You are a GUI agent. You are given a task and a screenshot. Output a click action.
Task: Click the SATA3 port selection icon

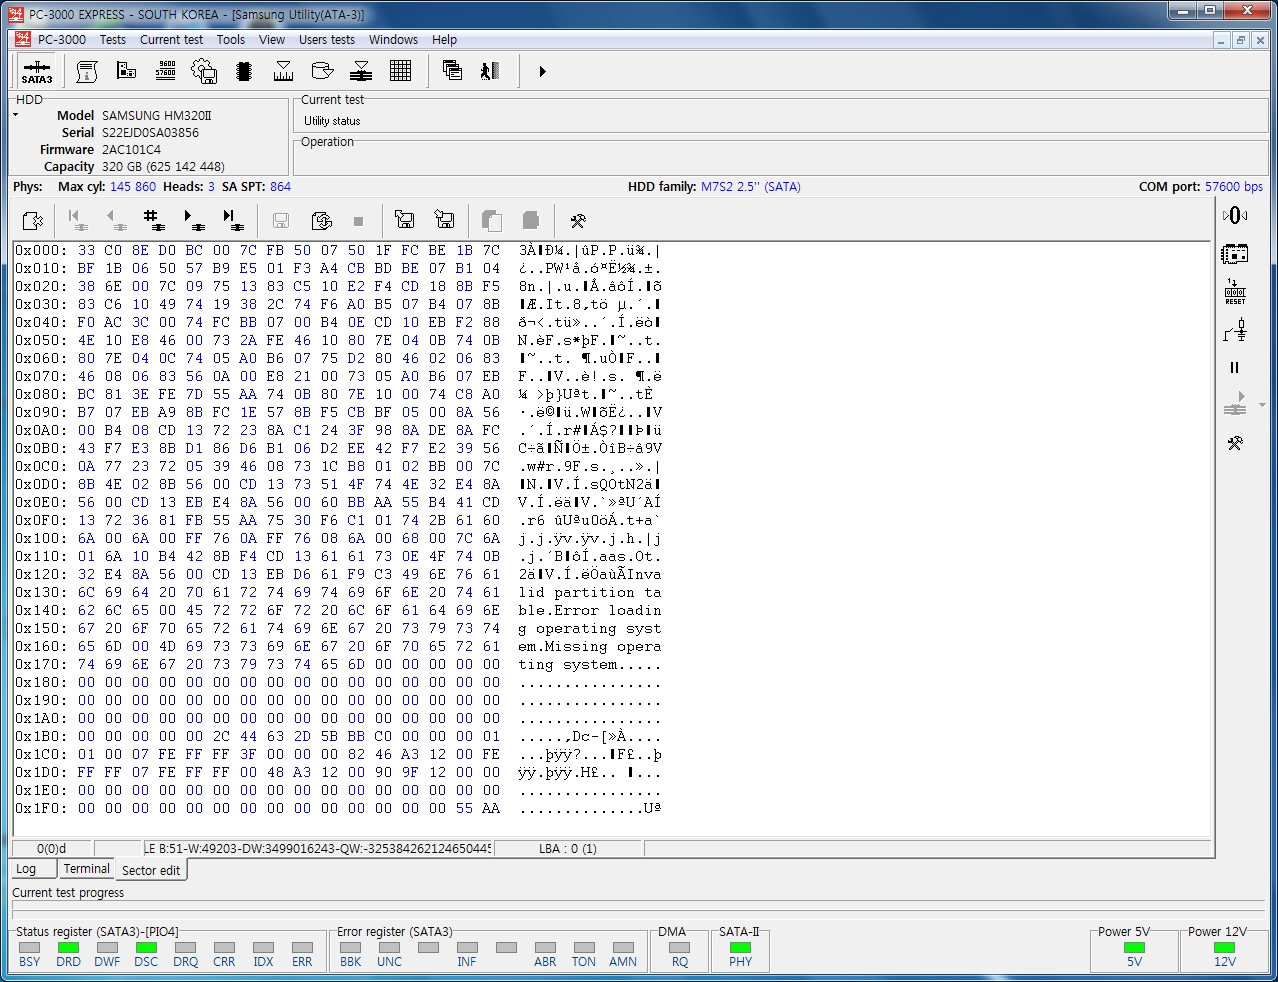pos(37,72)
